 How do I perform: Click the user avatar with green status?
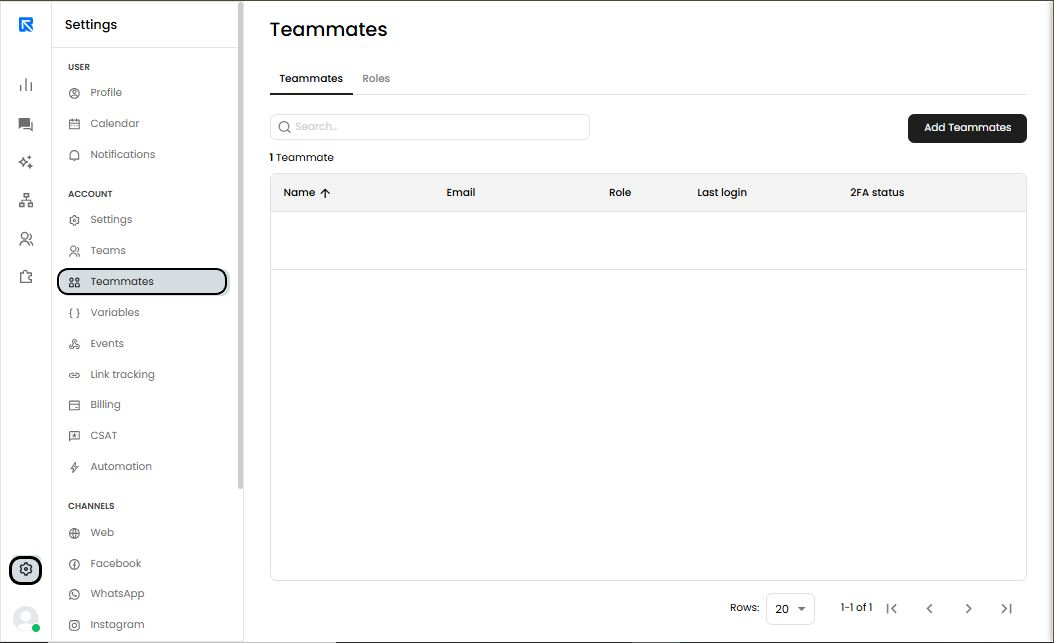pos(26,618)
